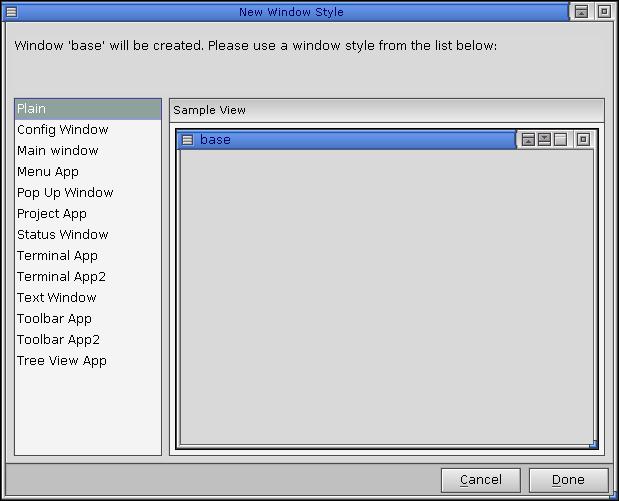The width and height of the screenshot is (619, 501).
Task: Click the iconify gadget of New Window Style dialog
Action: tap(581, 12)
